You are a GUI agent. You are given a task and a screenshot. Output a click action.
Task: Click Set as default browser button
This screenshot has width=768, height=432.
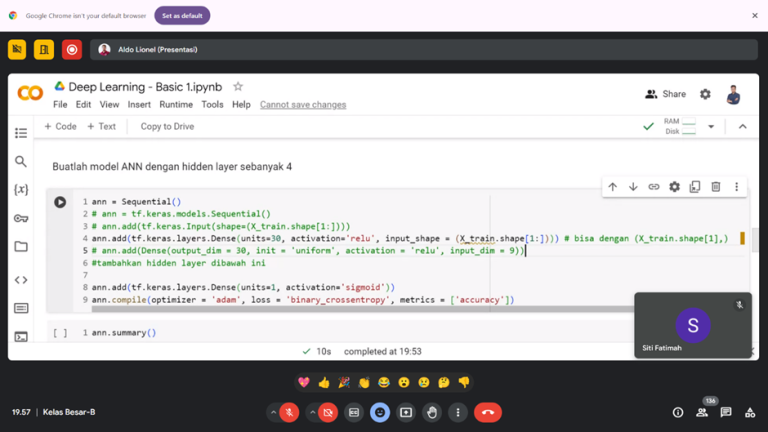click(181, 15)
